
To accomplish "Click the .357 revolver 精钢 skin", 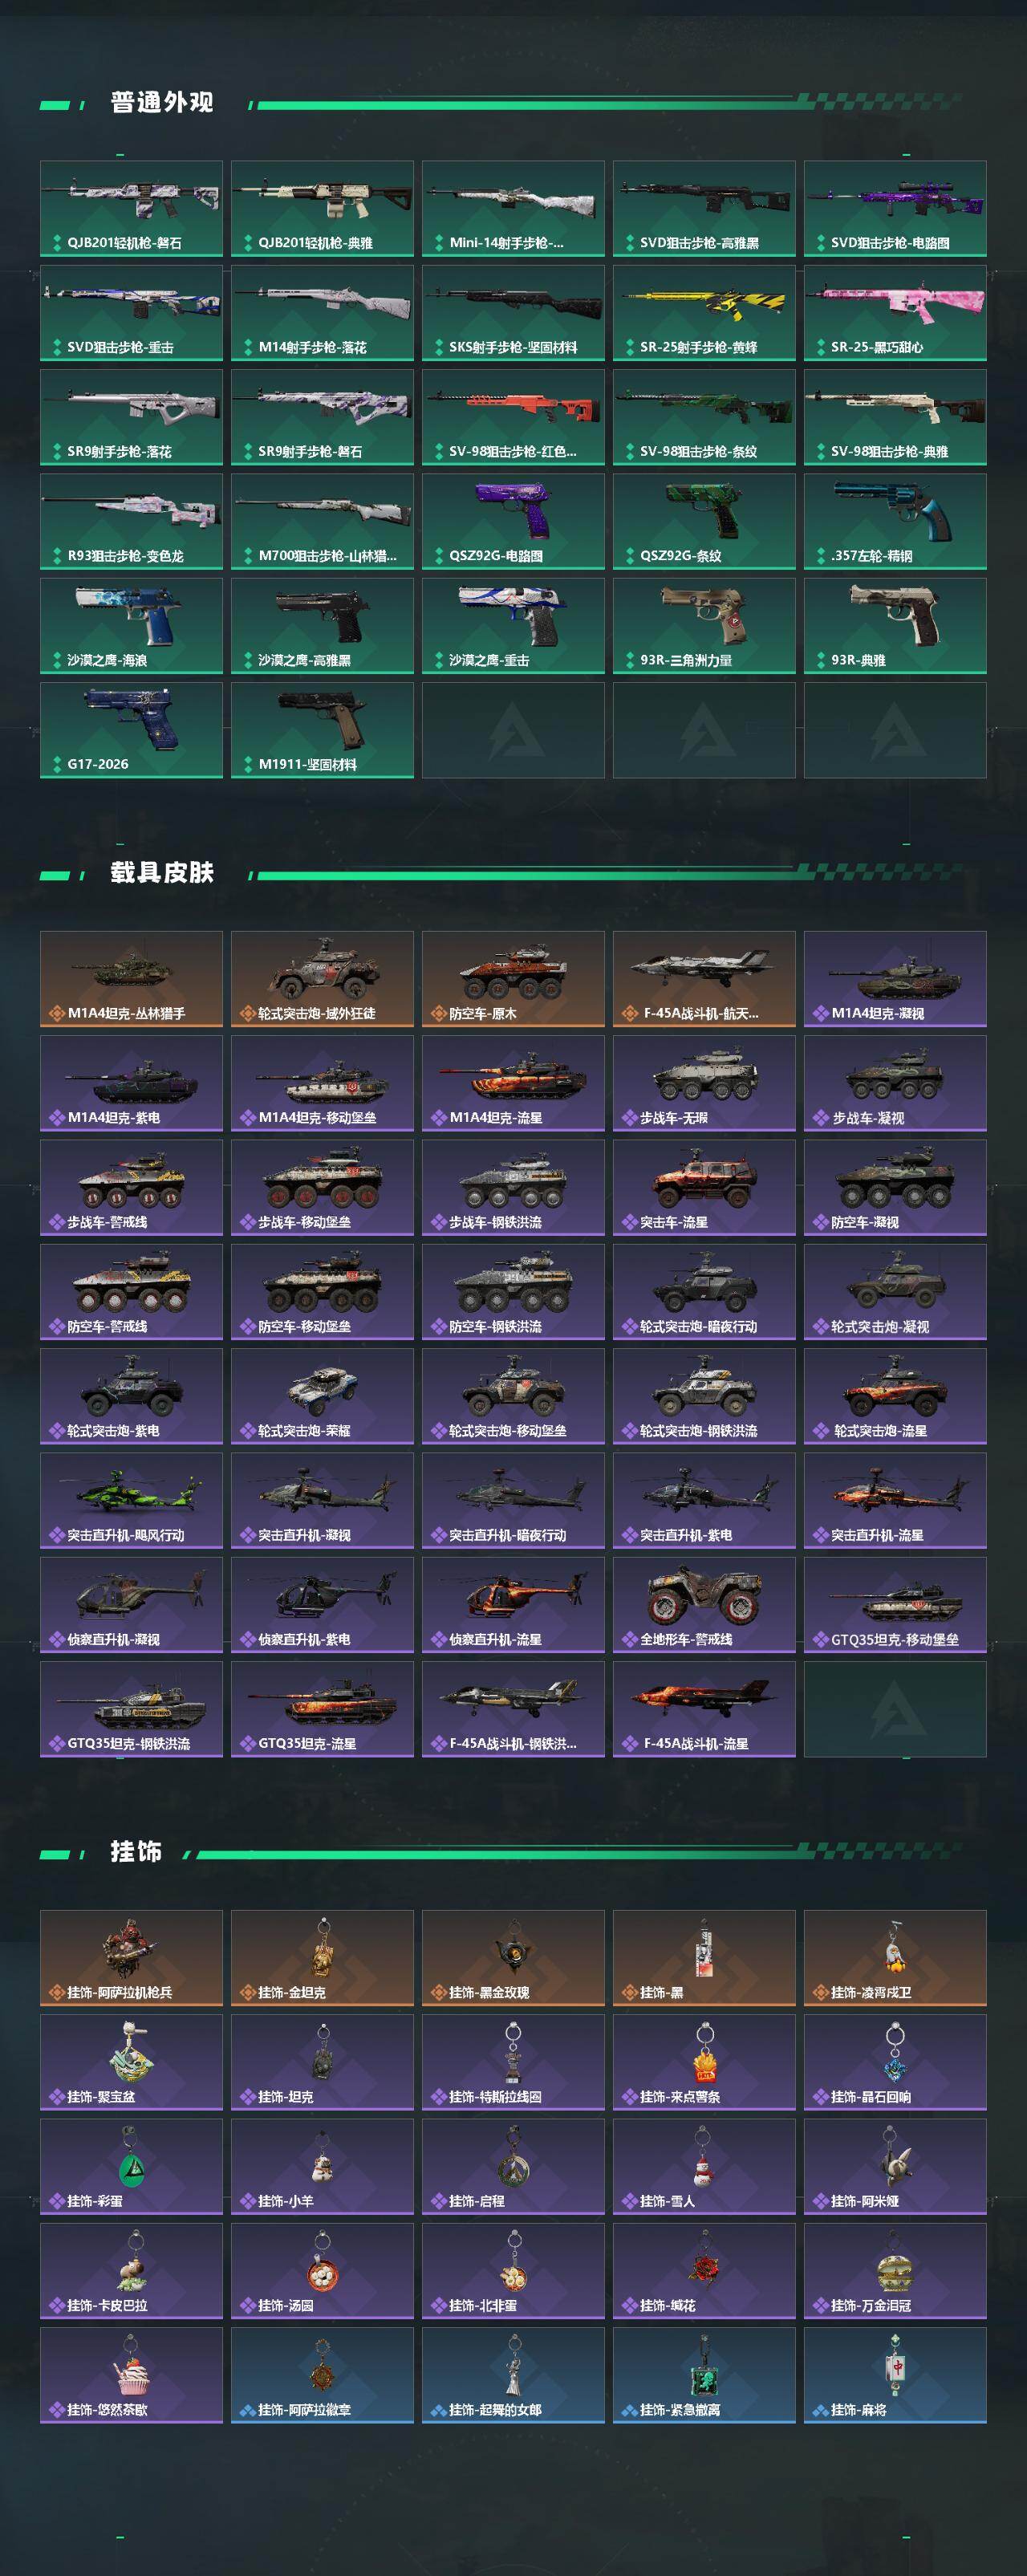I will click(895, 522).
